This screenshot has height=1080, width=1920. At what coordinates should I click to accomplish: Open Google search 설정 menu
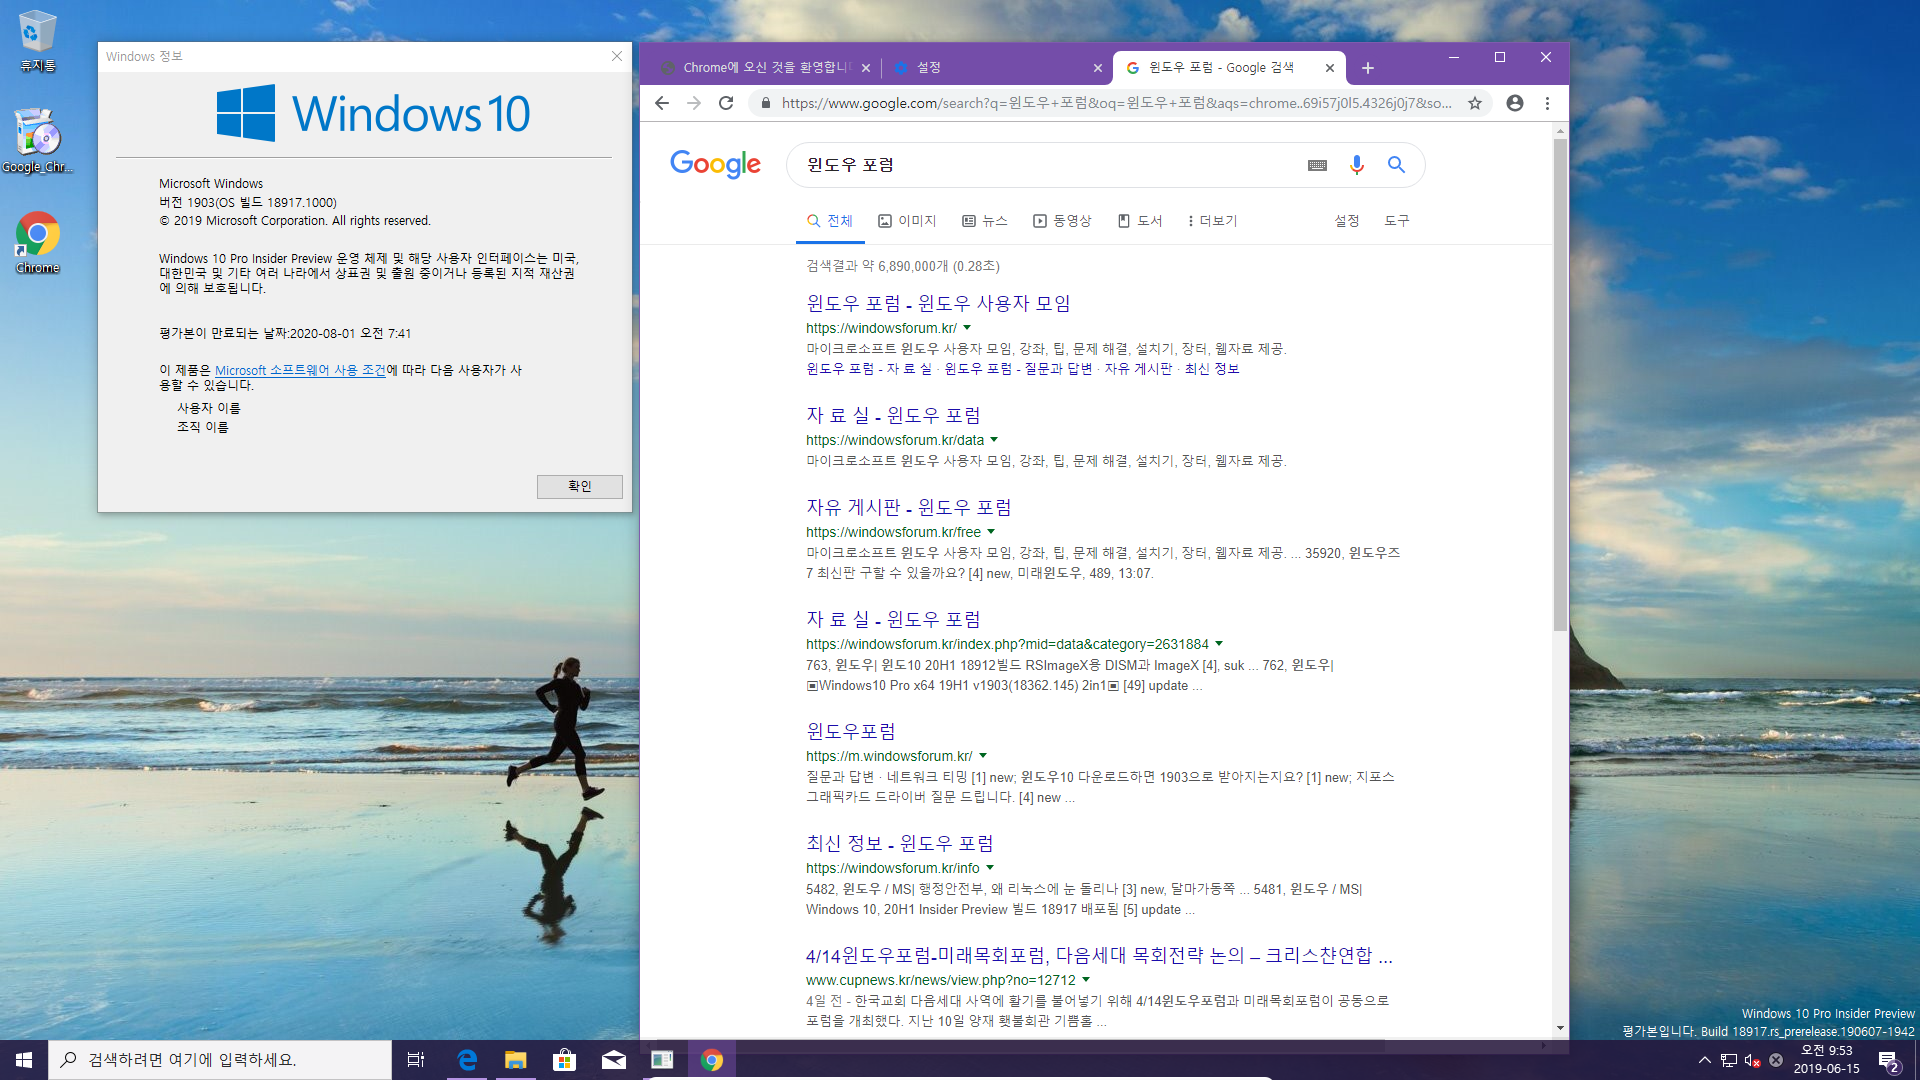(x=1347, y=221)
